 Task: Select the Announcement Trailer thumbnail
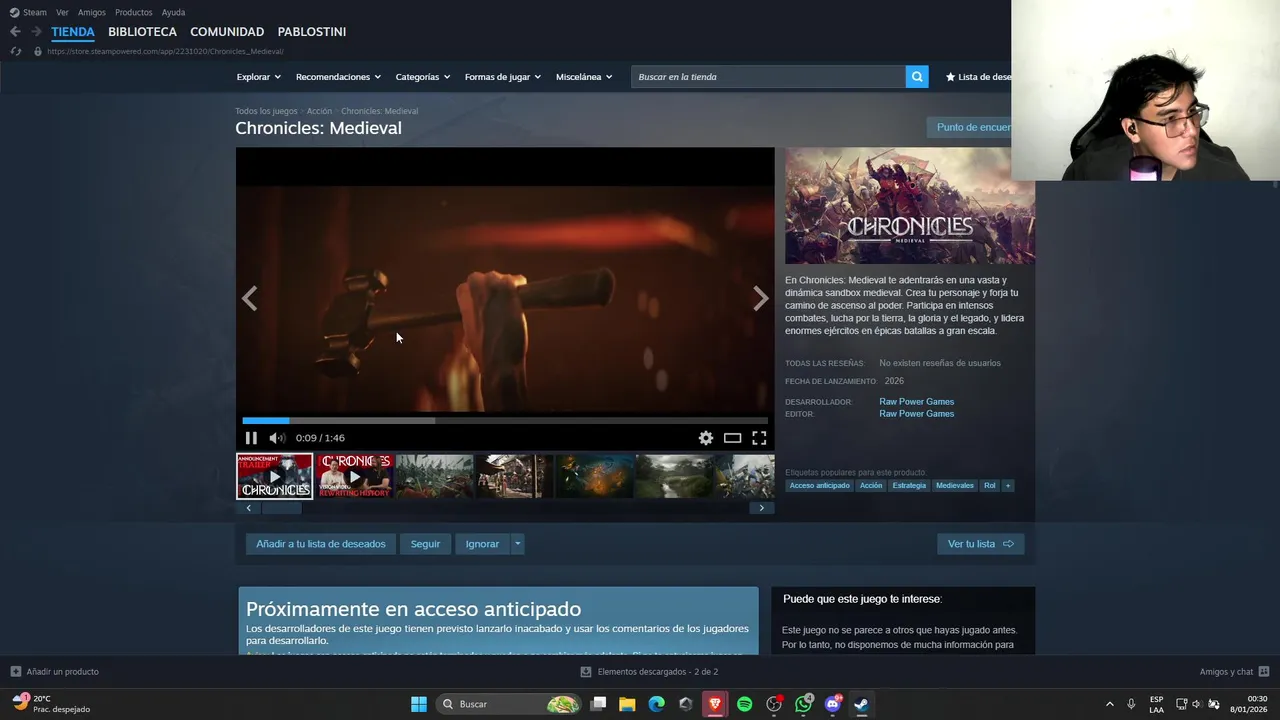(274, 476)
